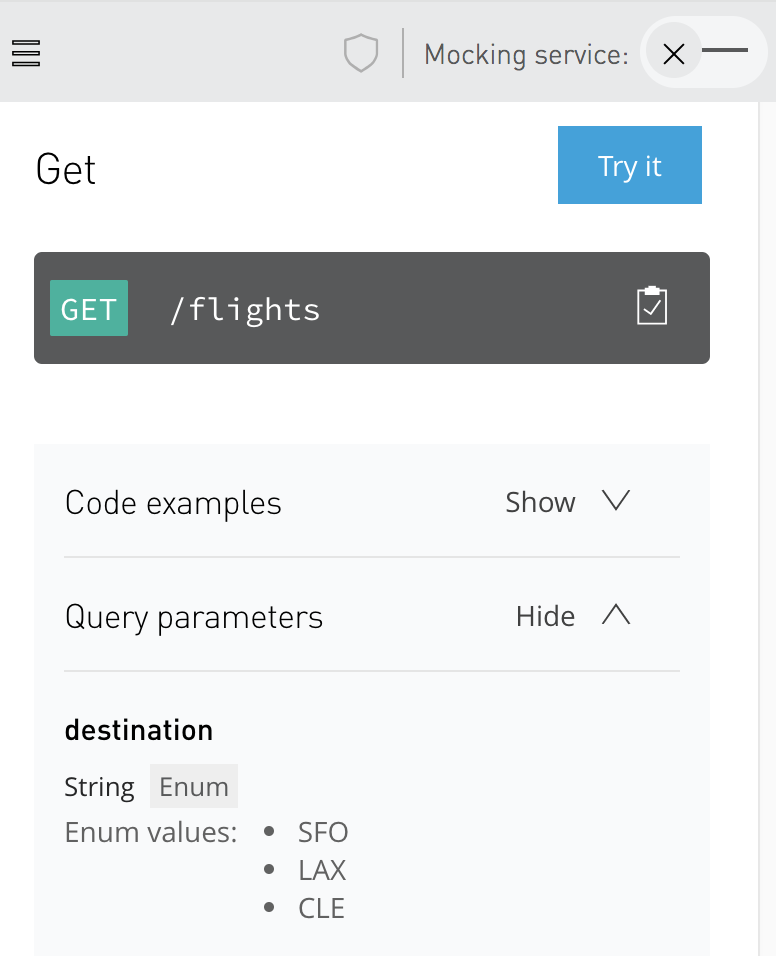Image resolution: width=776 pixels, height=956 pixels.
Task: Click the Enum type badge
Action: pyautogui.click(x=194, y=786)
